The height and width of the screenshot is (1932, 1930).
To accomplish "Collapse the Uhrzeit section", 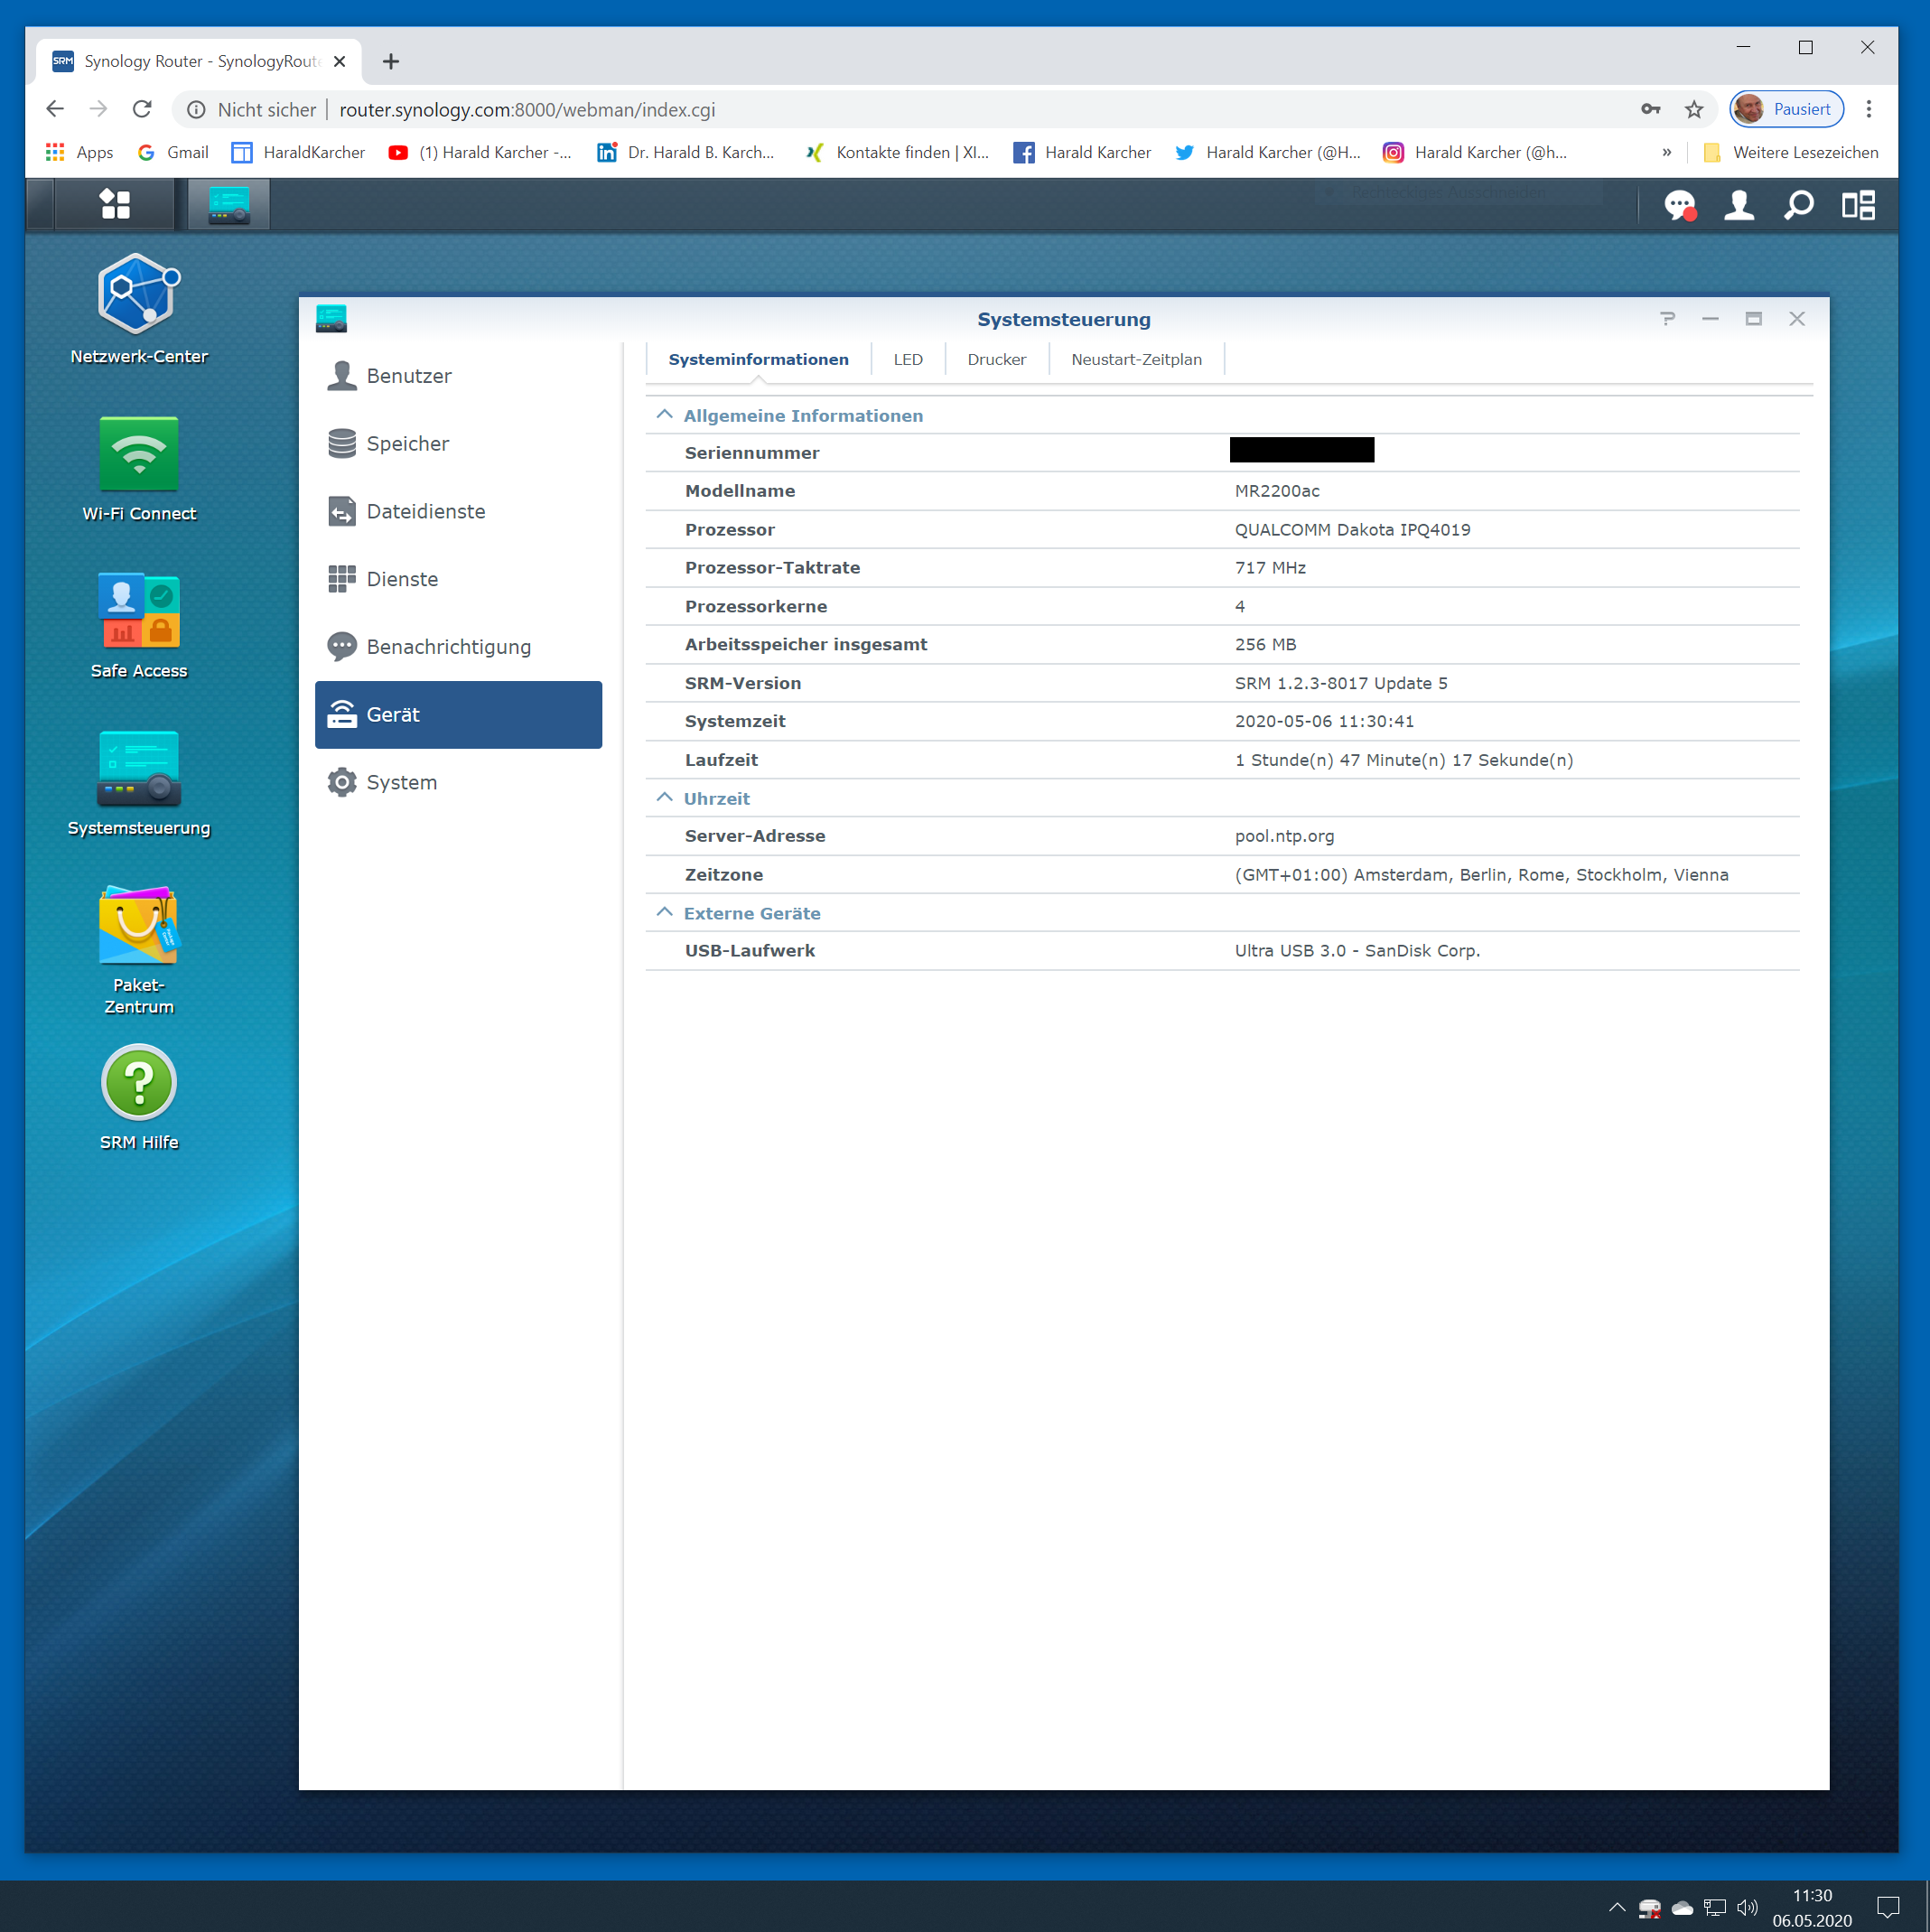I will tap(664, 798).
